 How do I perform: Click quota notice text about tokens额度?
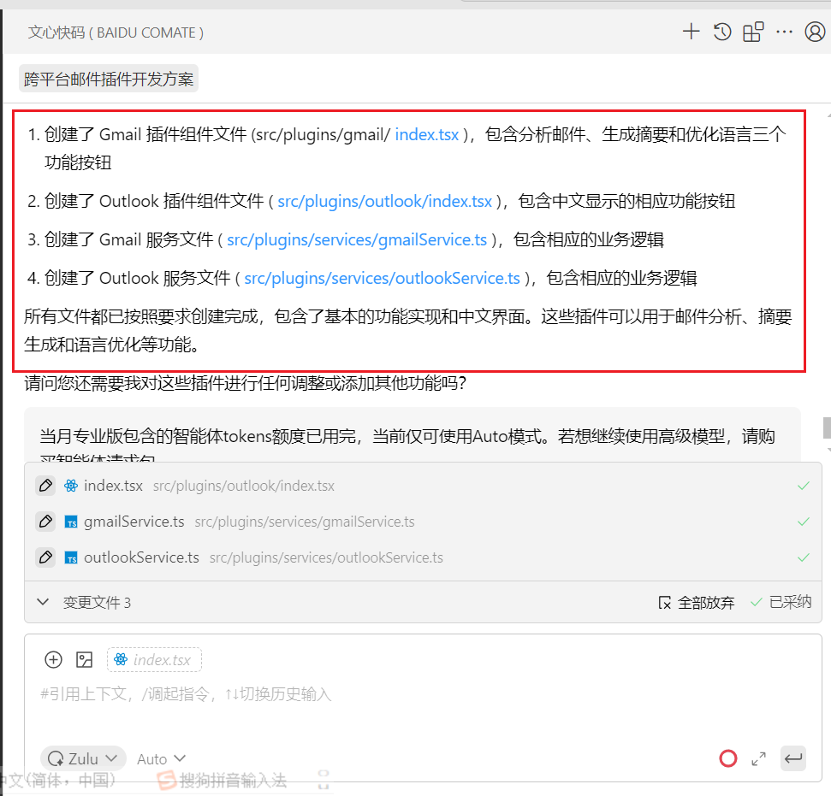click(x=407, y=436)
